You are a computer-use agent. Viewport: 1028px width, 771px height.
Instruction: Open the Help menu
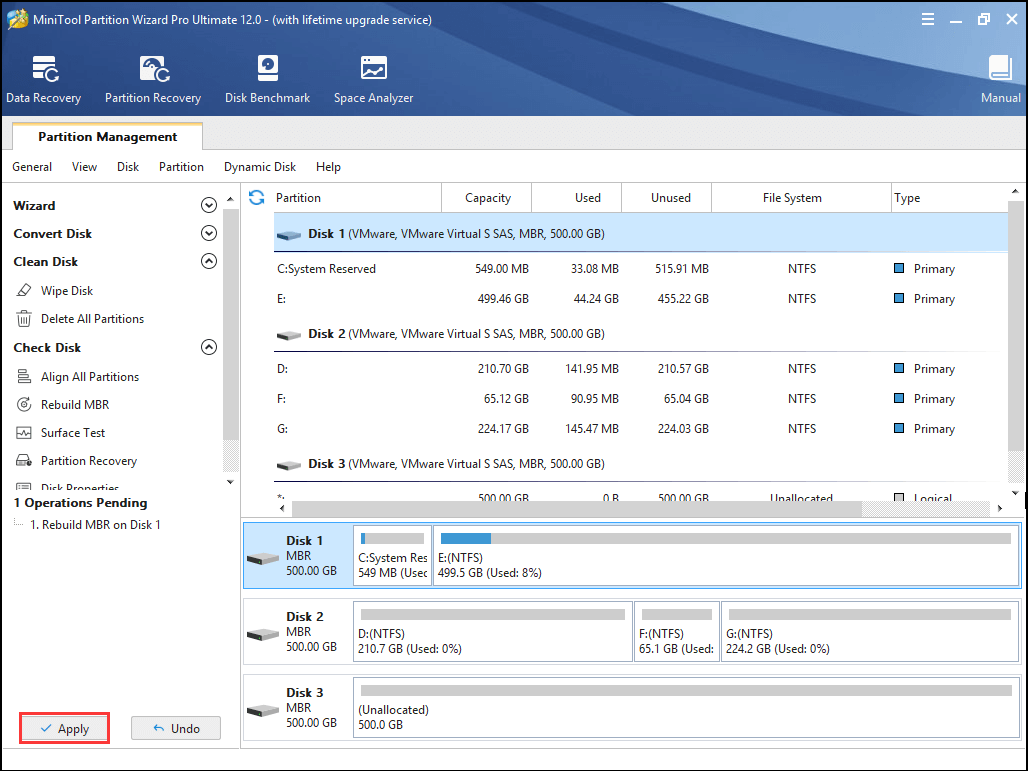328,167
